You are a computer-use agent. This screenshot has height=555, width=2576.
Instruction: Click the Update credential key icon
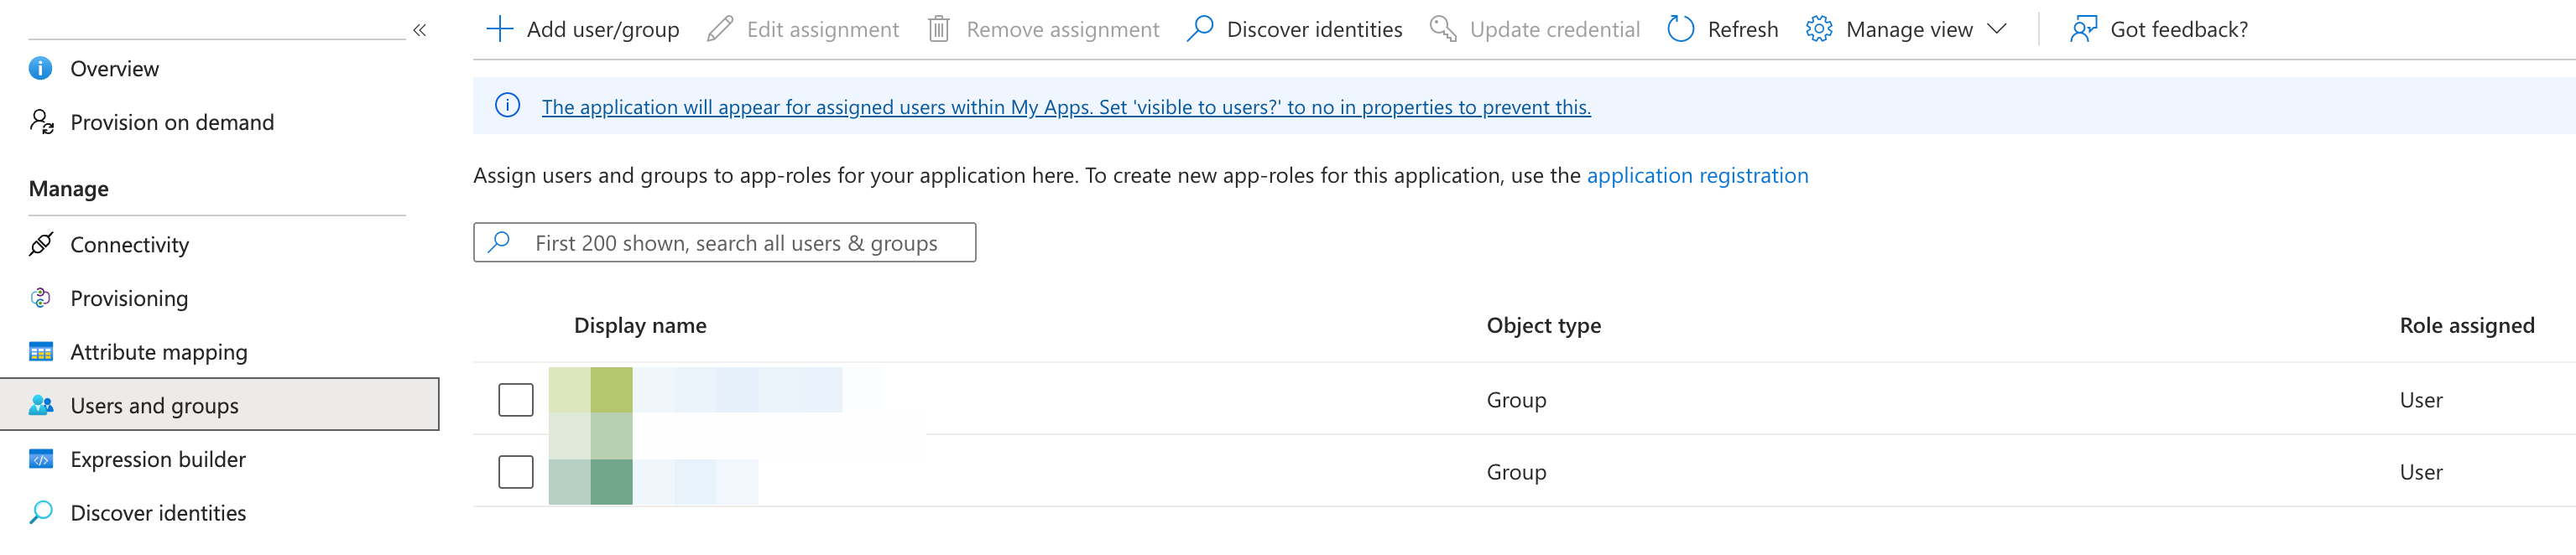1443,29
